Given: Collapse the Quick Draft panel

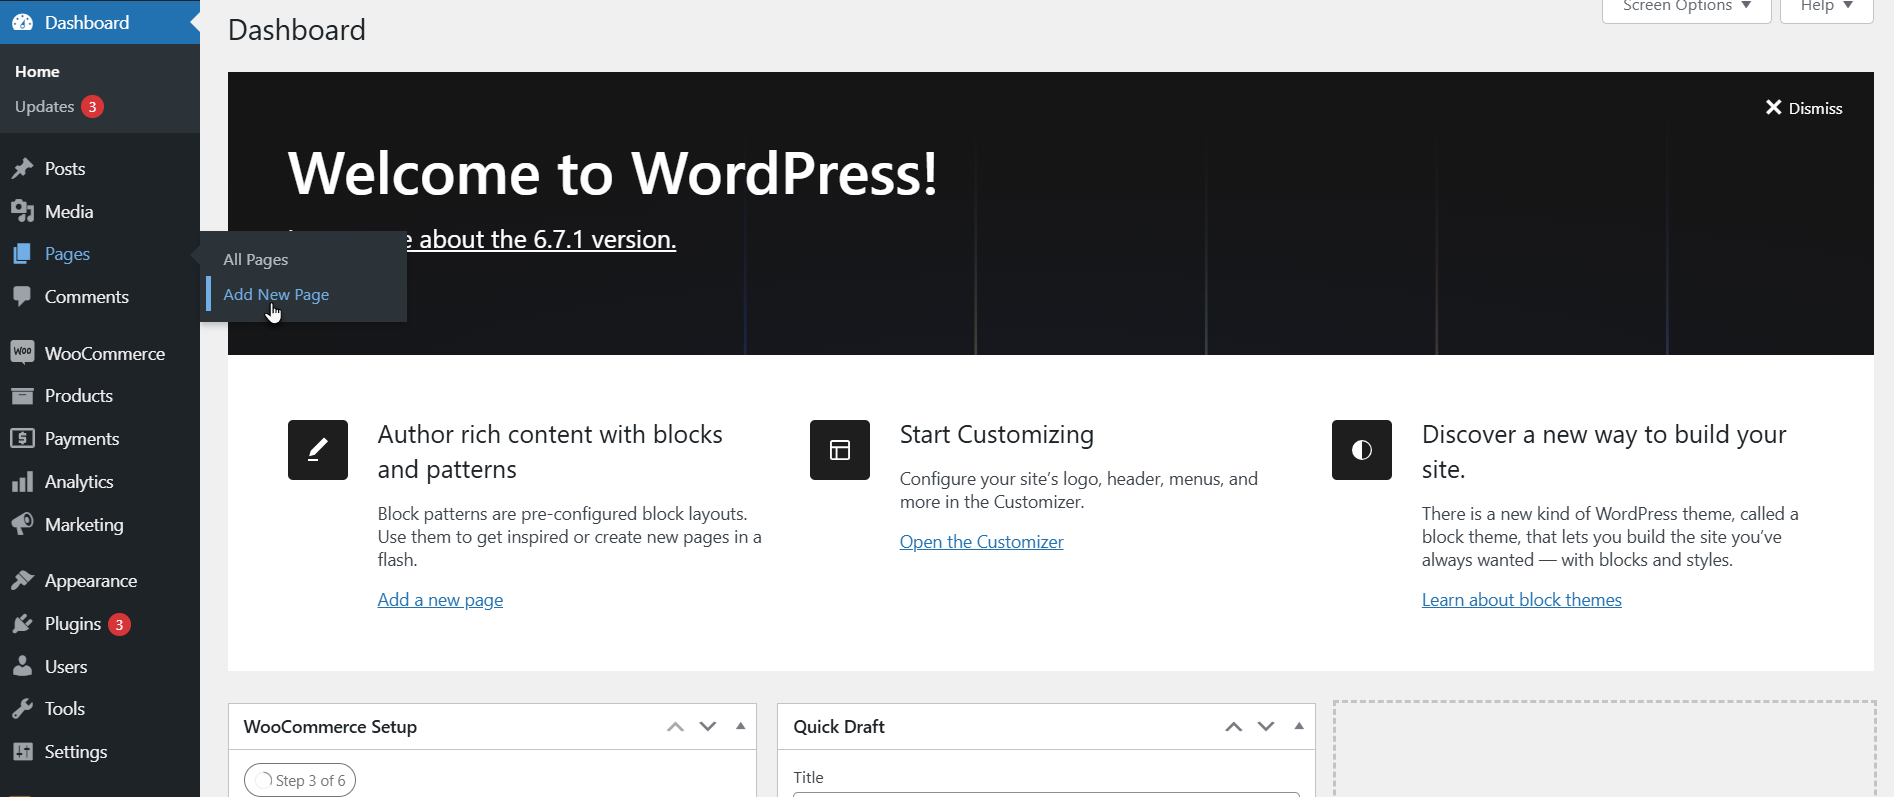Looking at the screenshot, I should tap(1299, 727).
